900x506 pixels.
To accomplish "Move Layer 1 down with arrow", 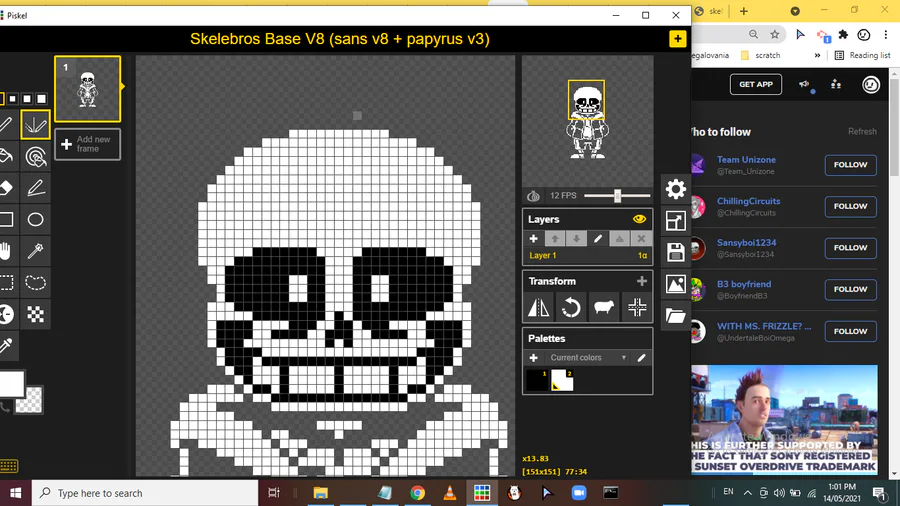I will click(x=576, y=239).
